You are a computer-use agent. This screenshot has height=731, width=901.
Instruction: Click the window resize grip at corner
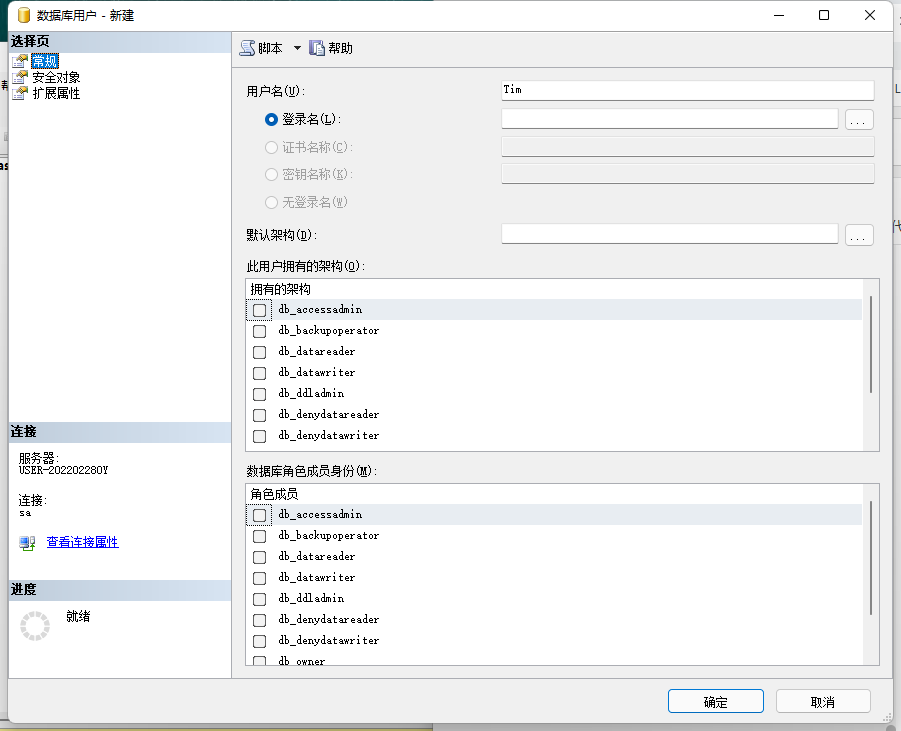tap(887, 717)
